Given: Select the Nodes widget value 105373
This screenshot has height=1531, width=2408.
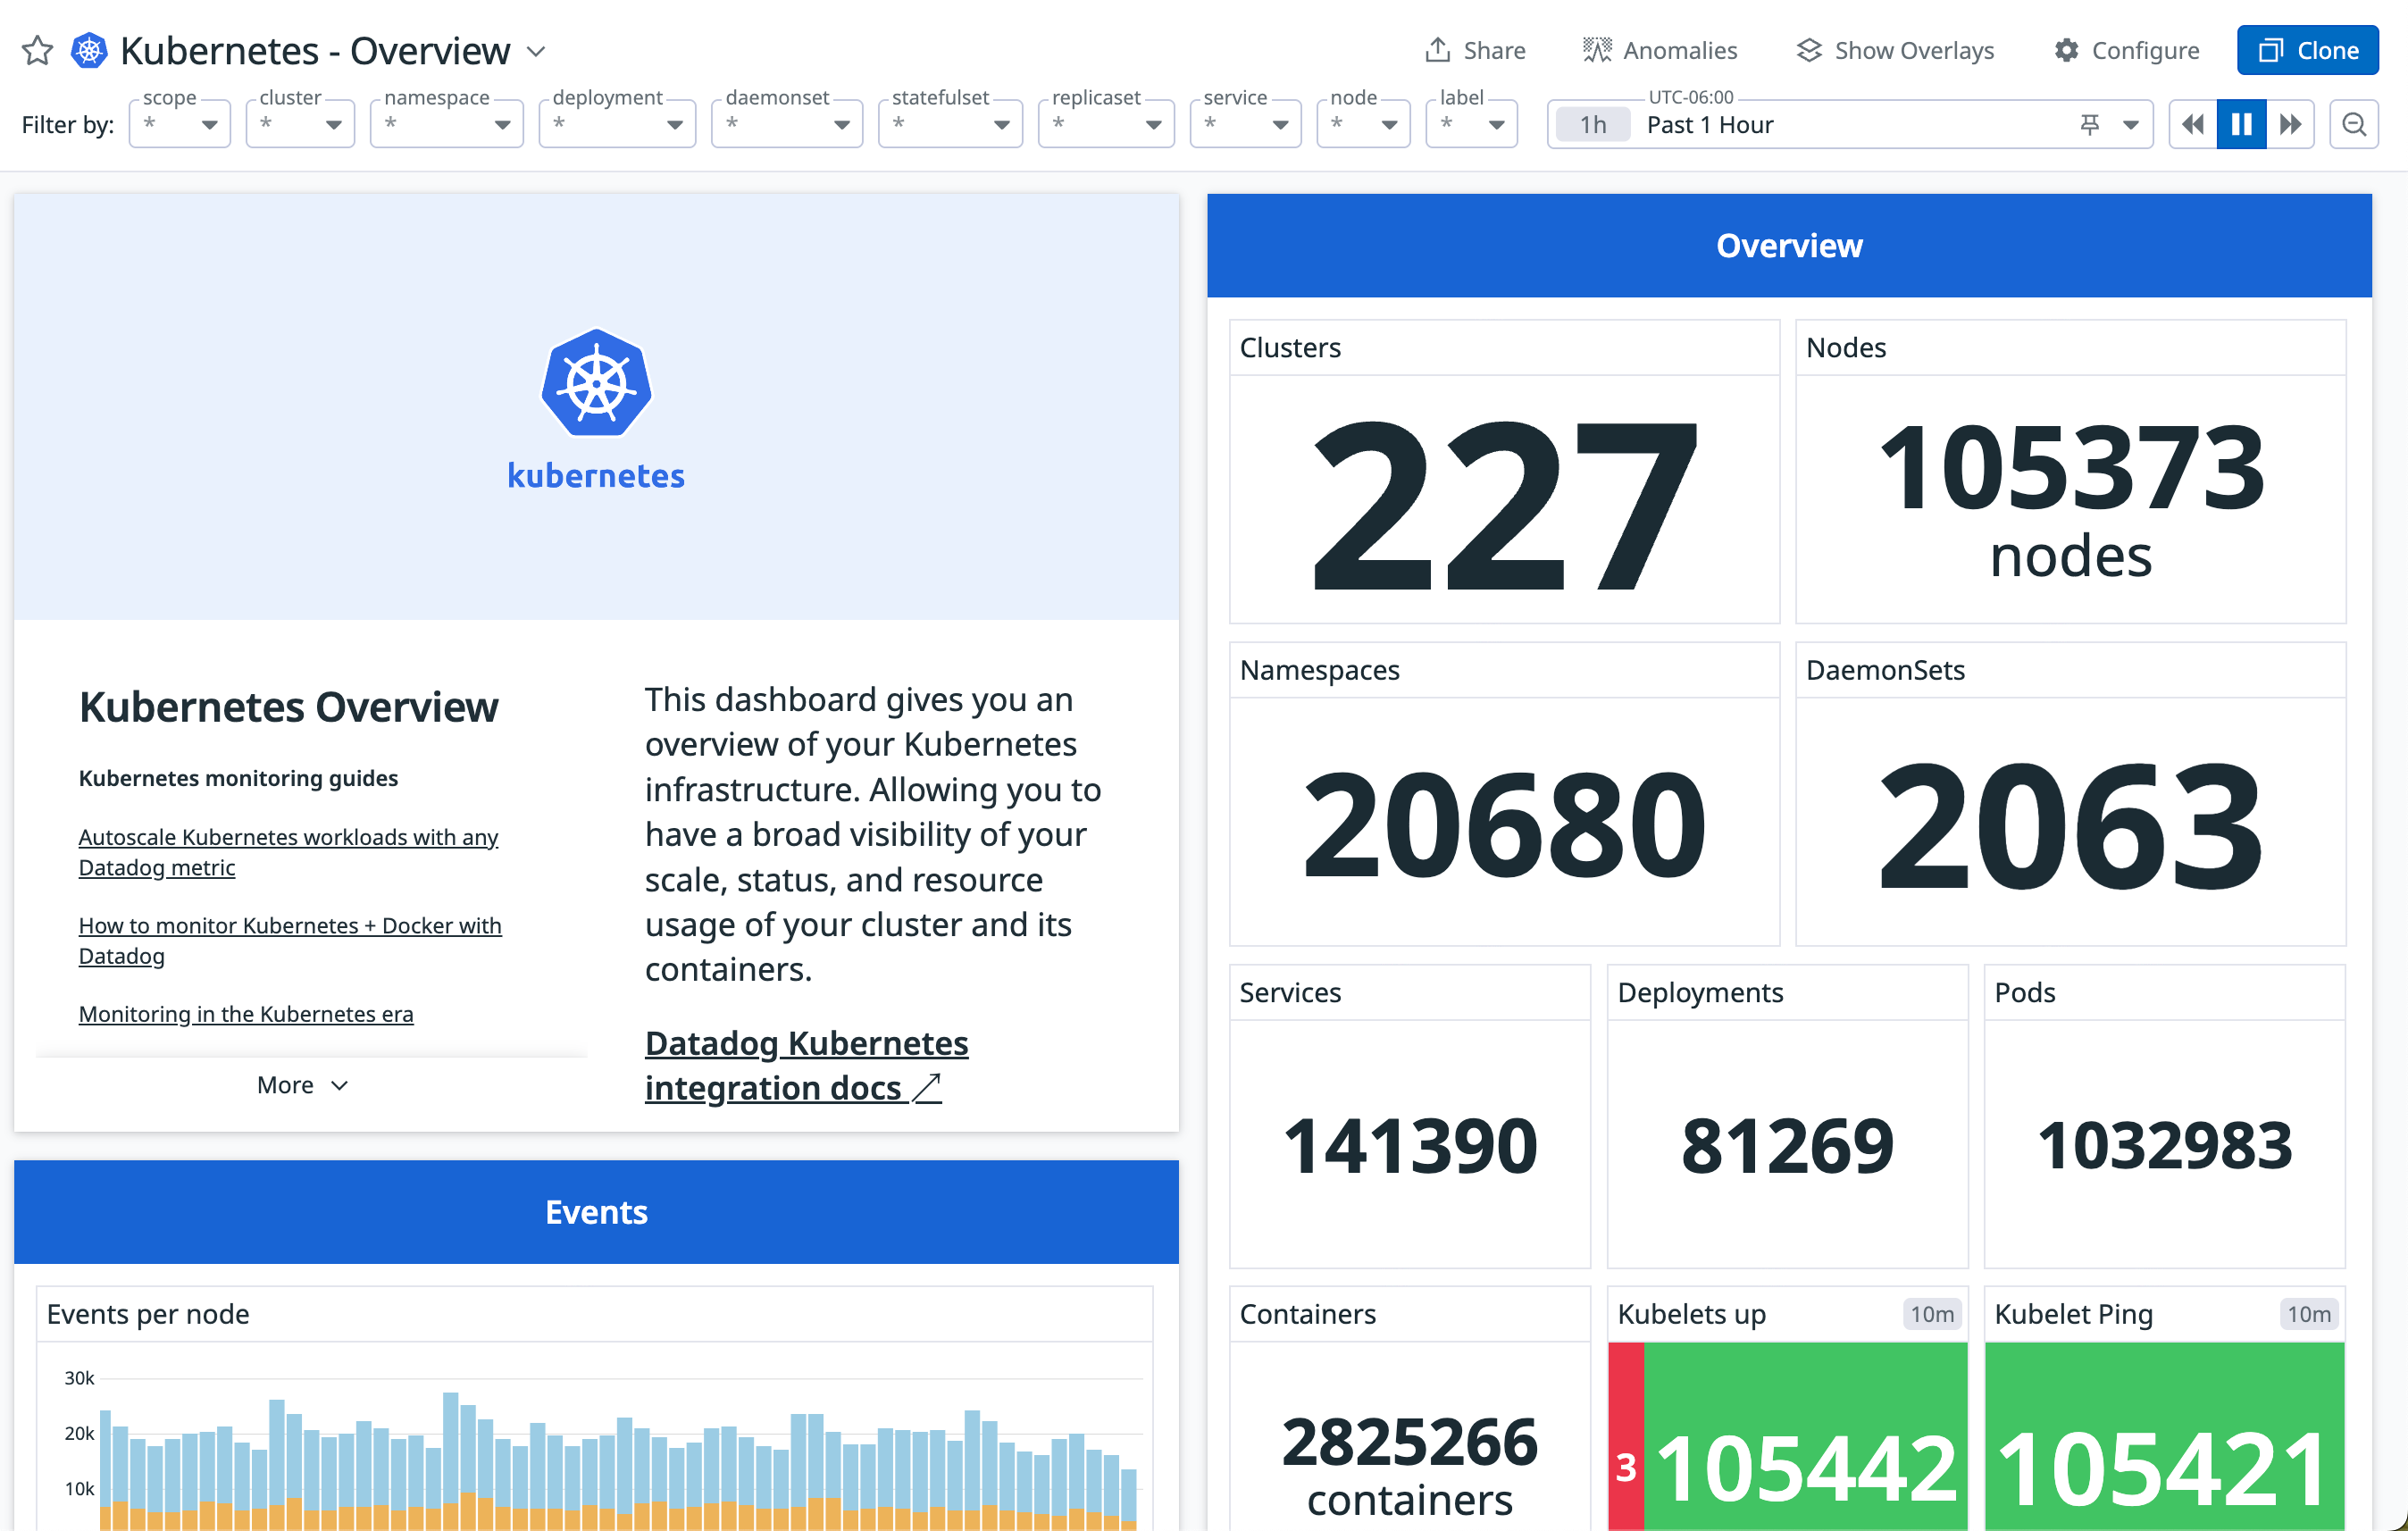Looking at the screenshot, I should click(x=2071, y=467).
